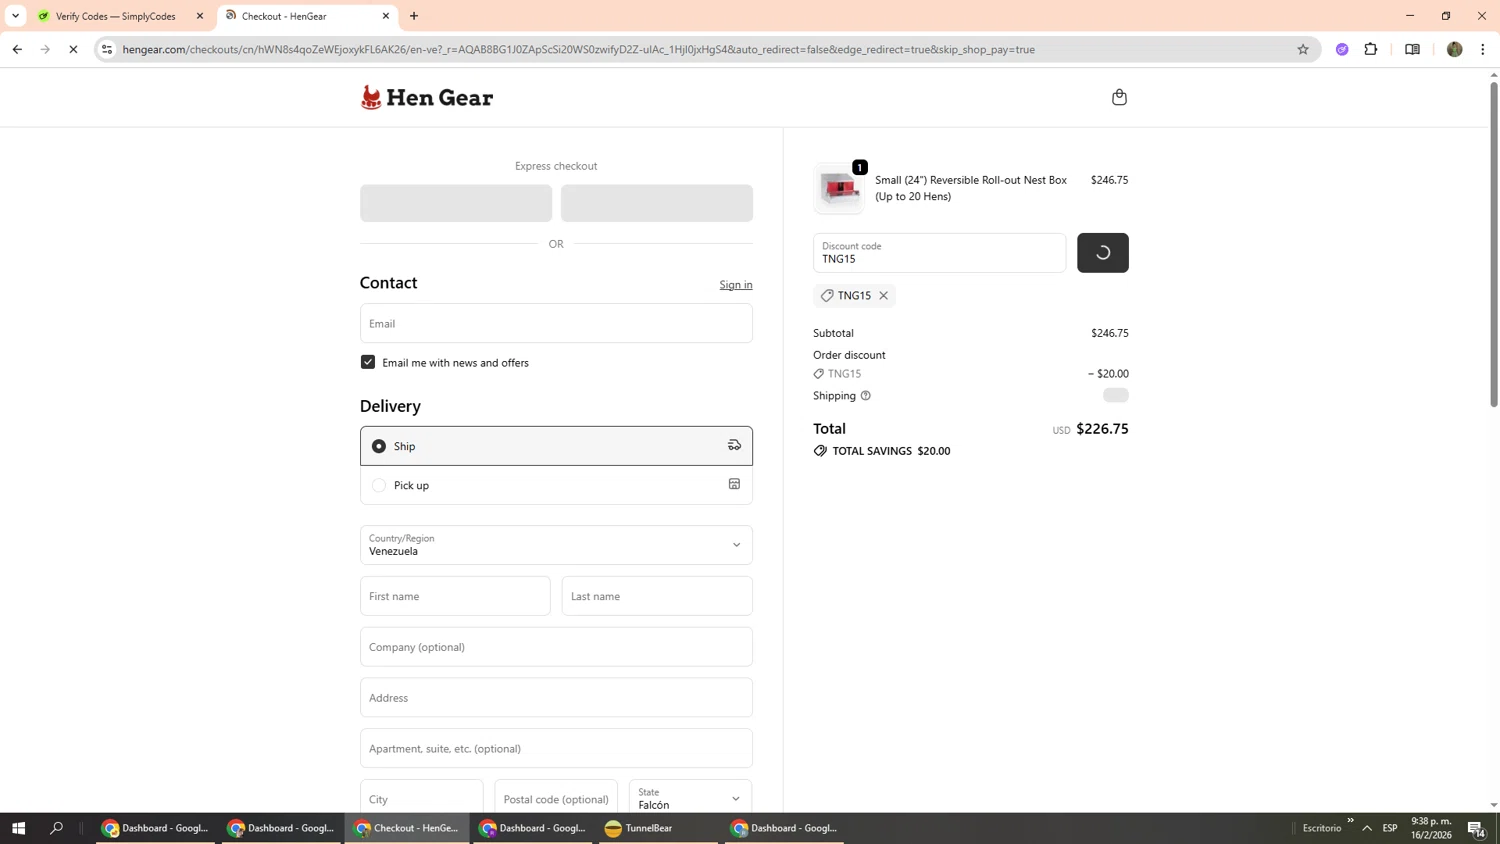
Task: Click the page vertical scrollbar
Action: coord(1494,243)
